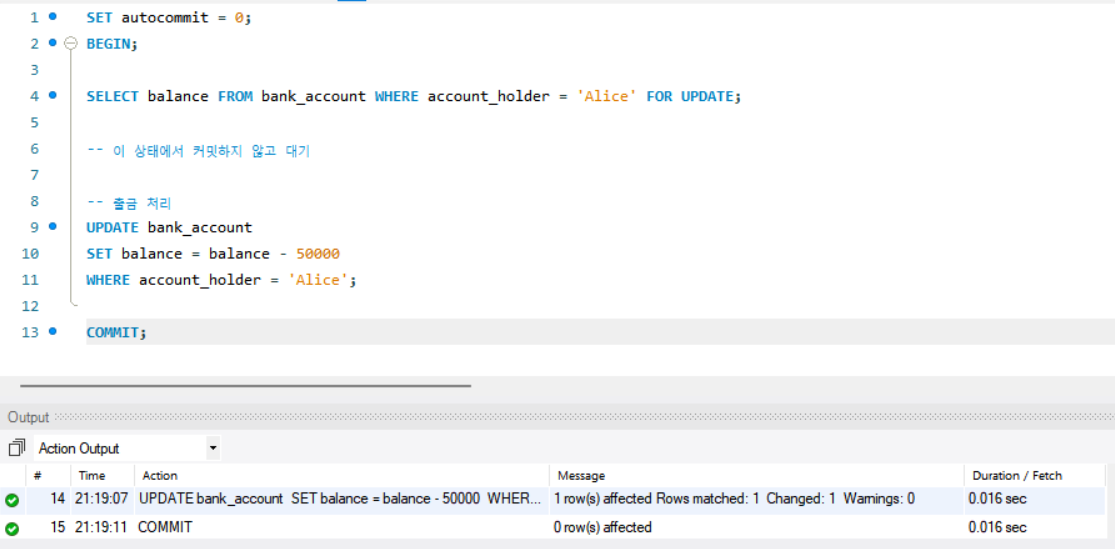Click the Action column header

tap(160, 476)
